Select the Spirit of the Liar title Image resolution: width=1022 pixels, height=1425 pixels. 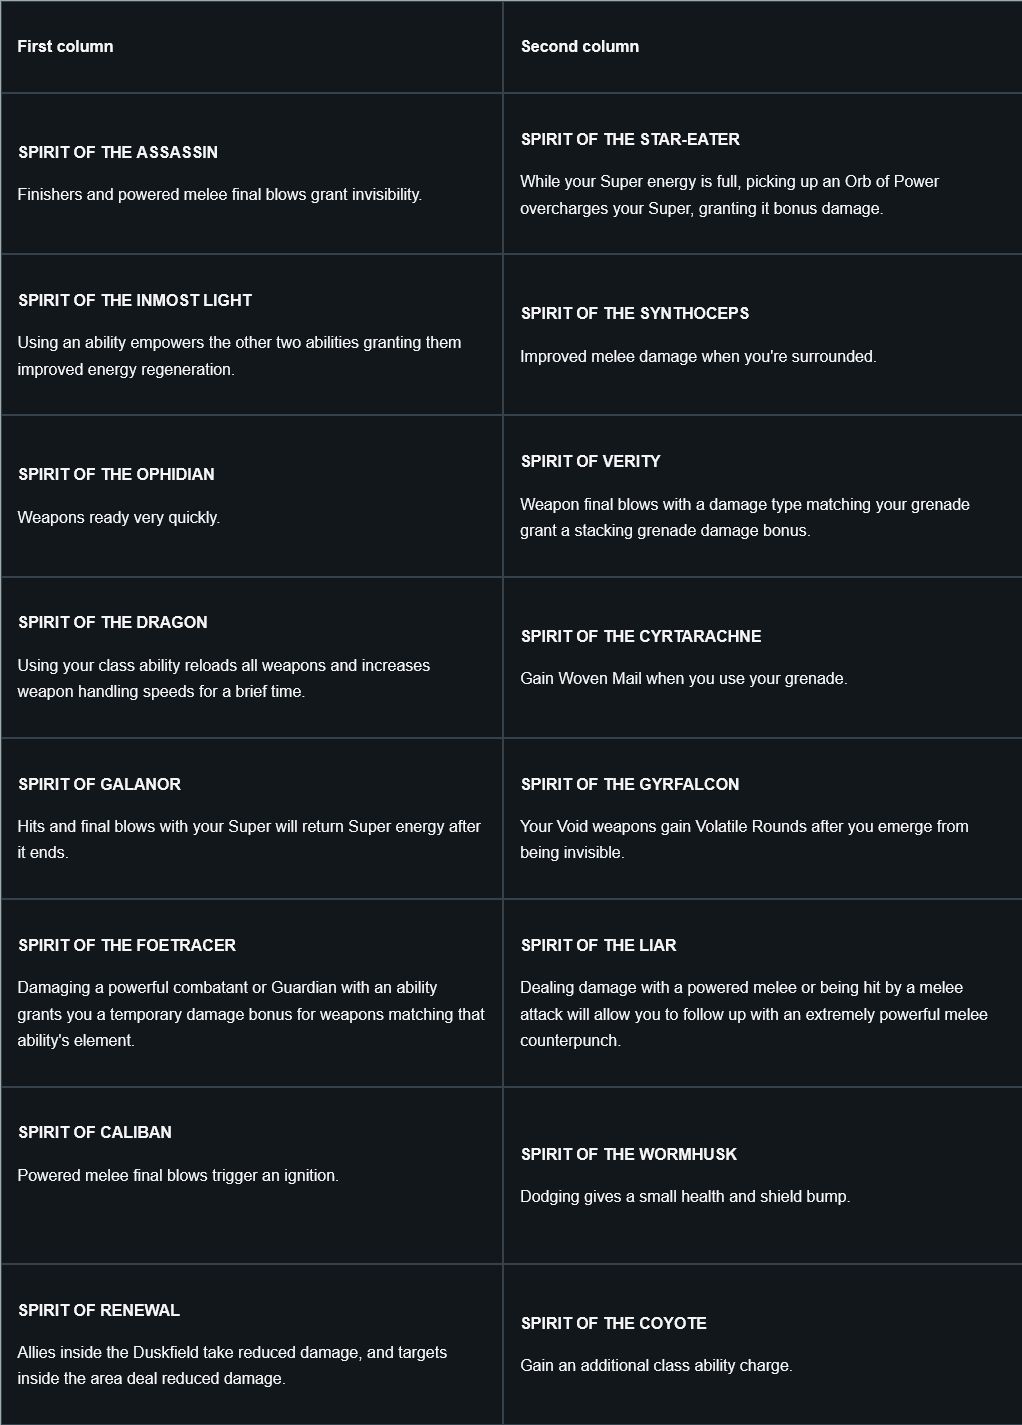(x=598, y=945)
